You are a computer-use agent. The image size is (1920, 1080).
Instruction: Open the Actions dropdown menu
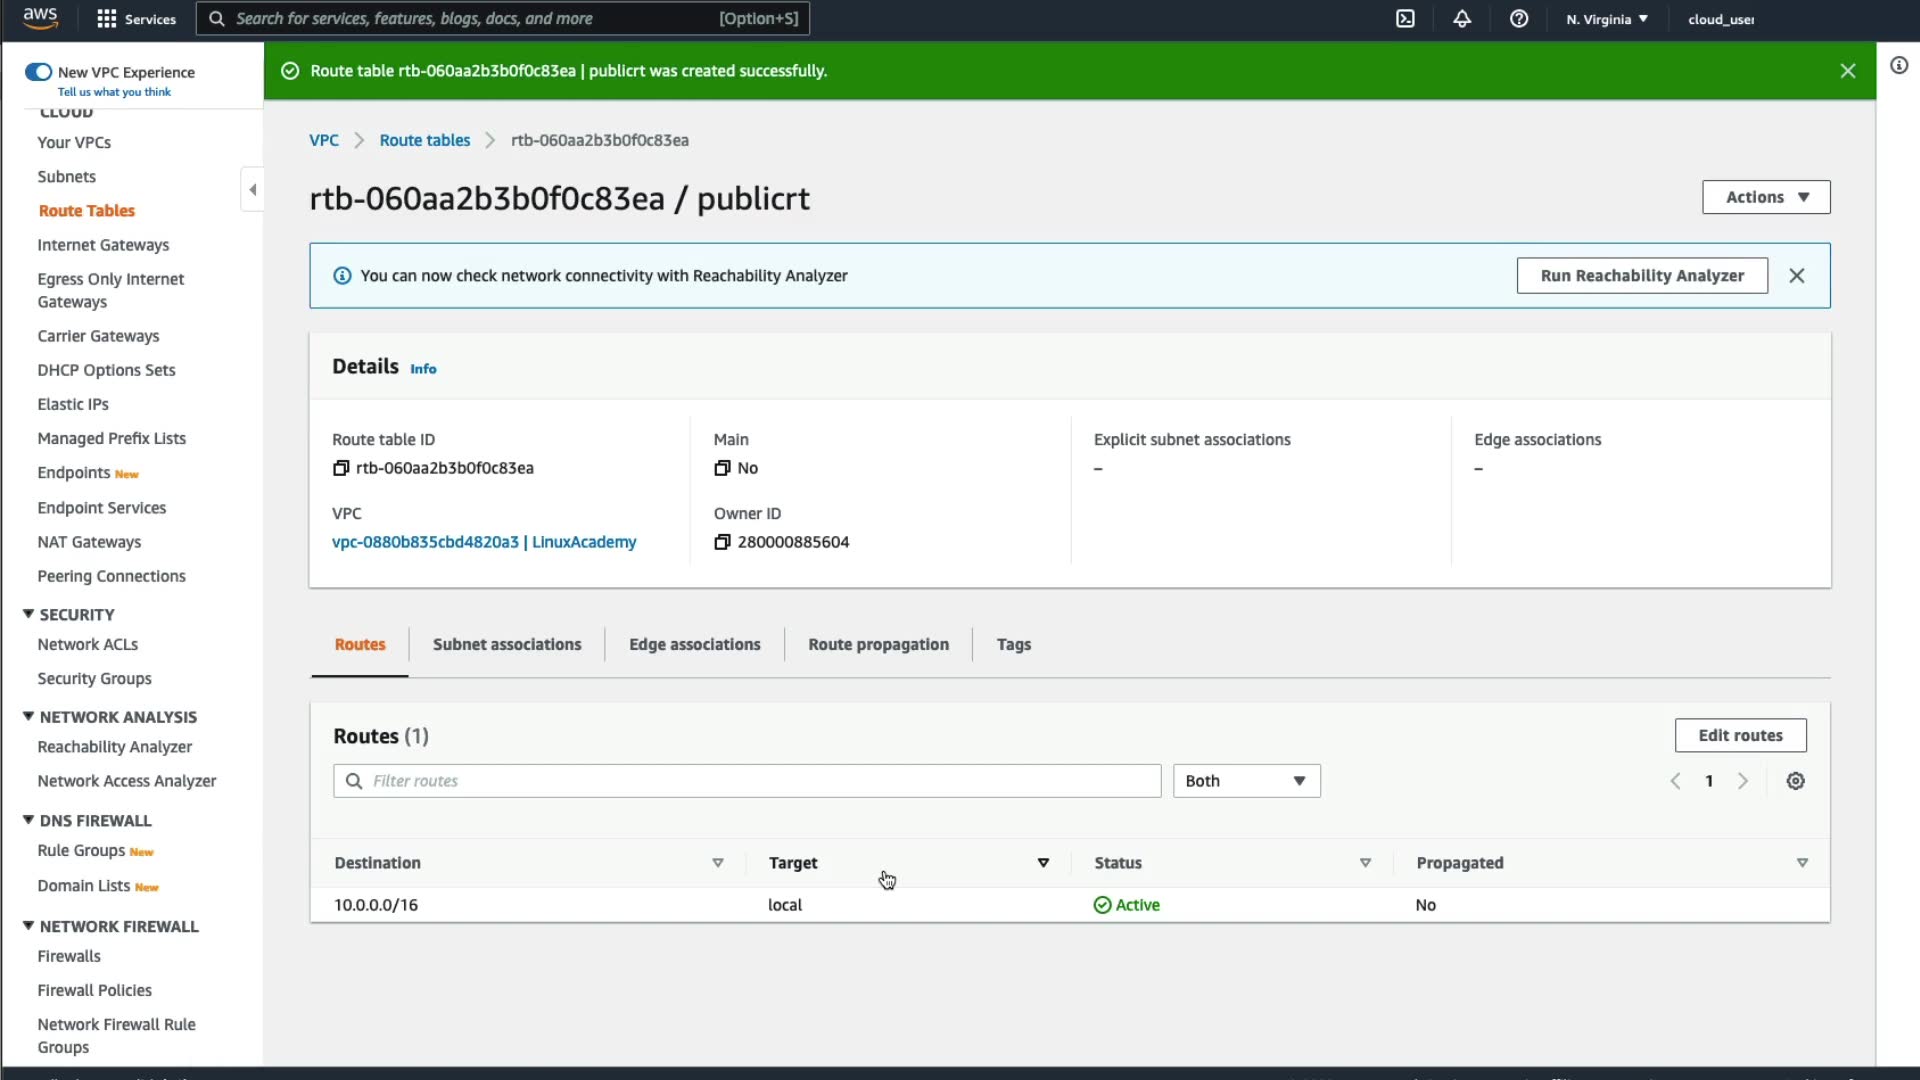coord(1766,197)
